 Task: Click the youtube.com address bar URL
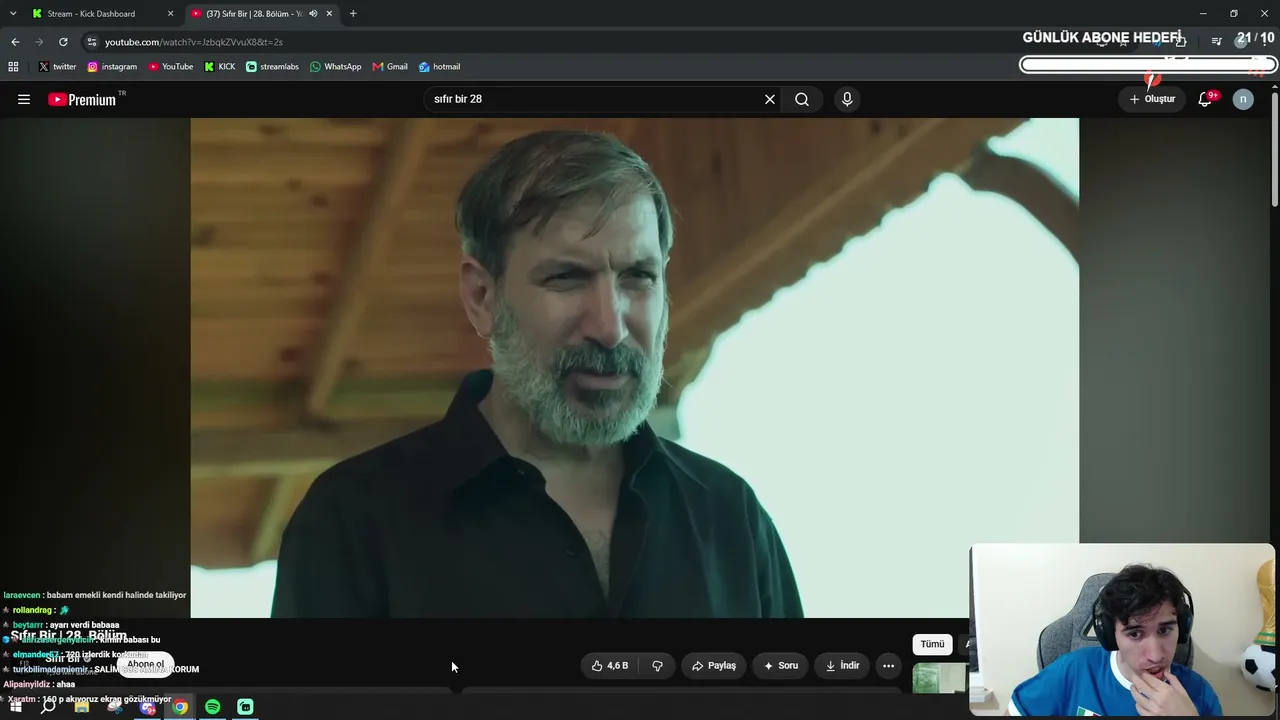194,42
